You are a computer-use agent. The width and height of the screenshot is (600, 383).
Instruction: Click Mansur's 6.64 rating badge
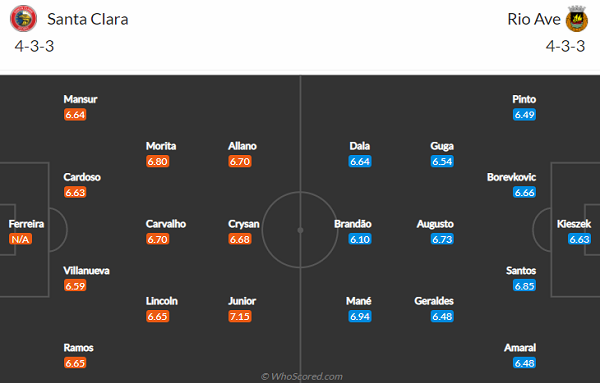click(x=75, y=114)
